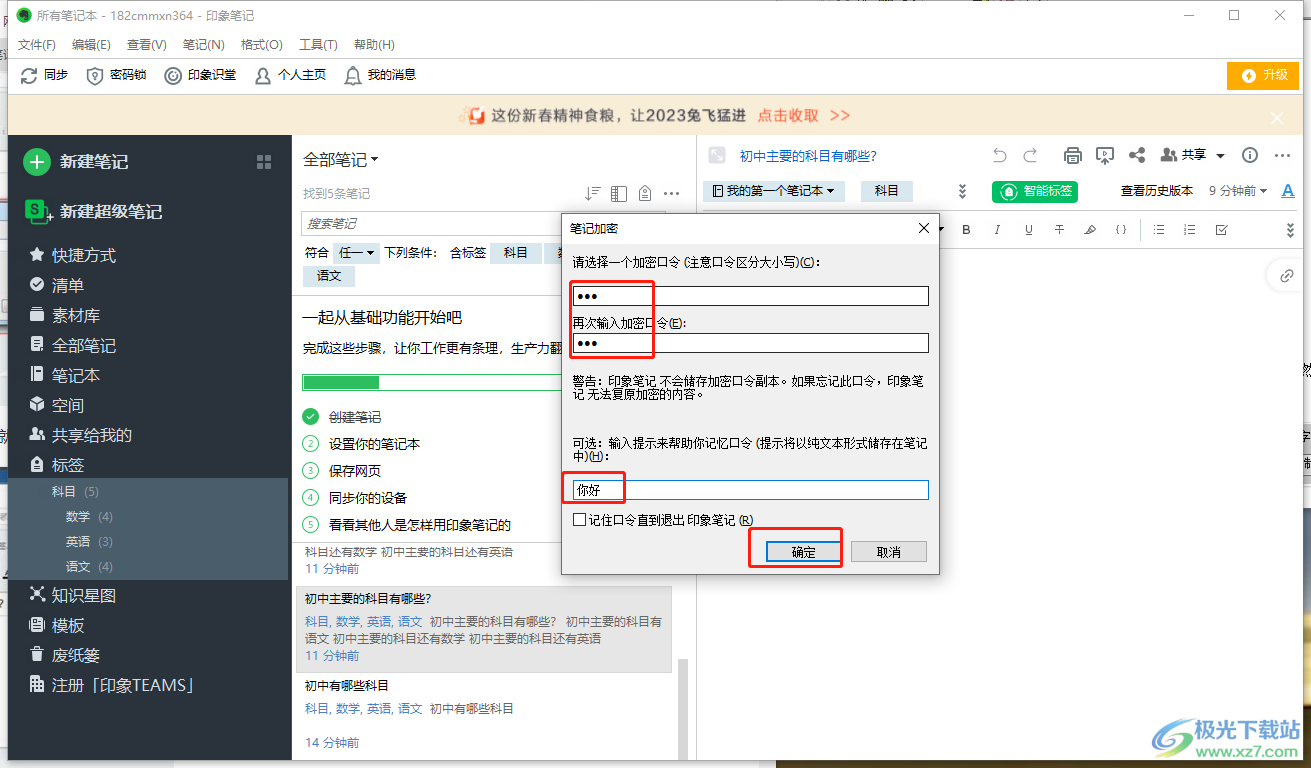Click 再次输入加密口令 confirm field

tap(751, 343)
